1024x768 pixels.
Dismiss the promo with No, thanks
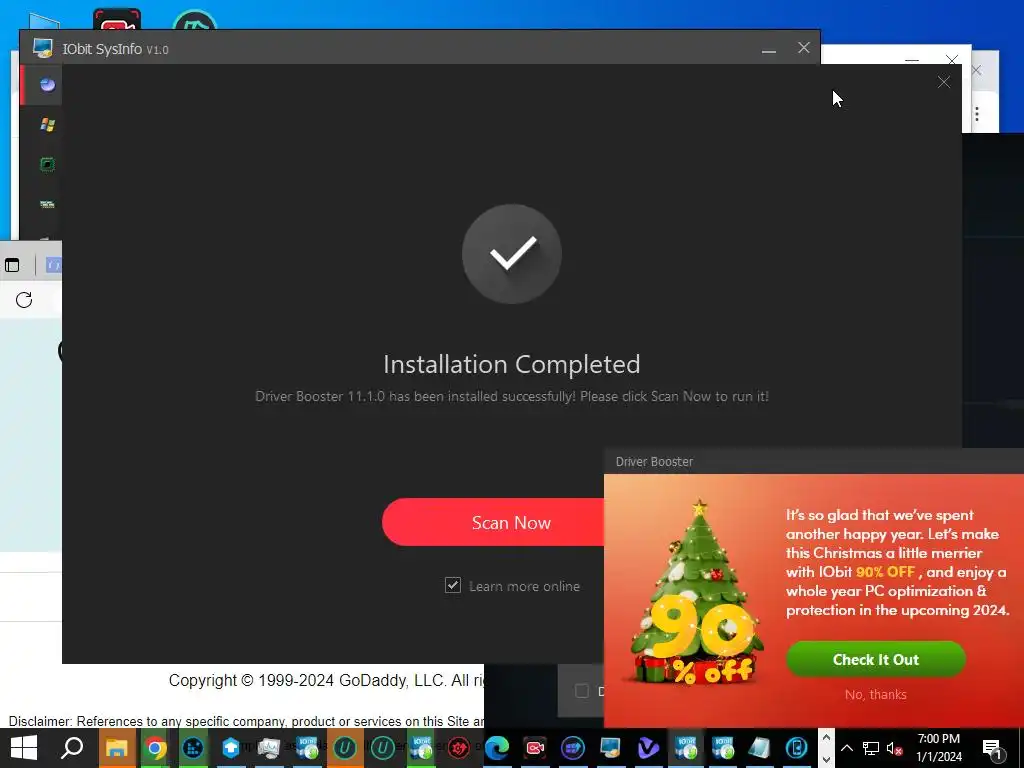coord(875,694)
